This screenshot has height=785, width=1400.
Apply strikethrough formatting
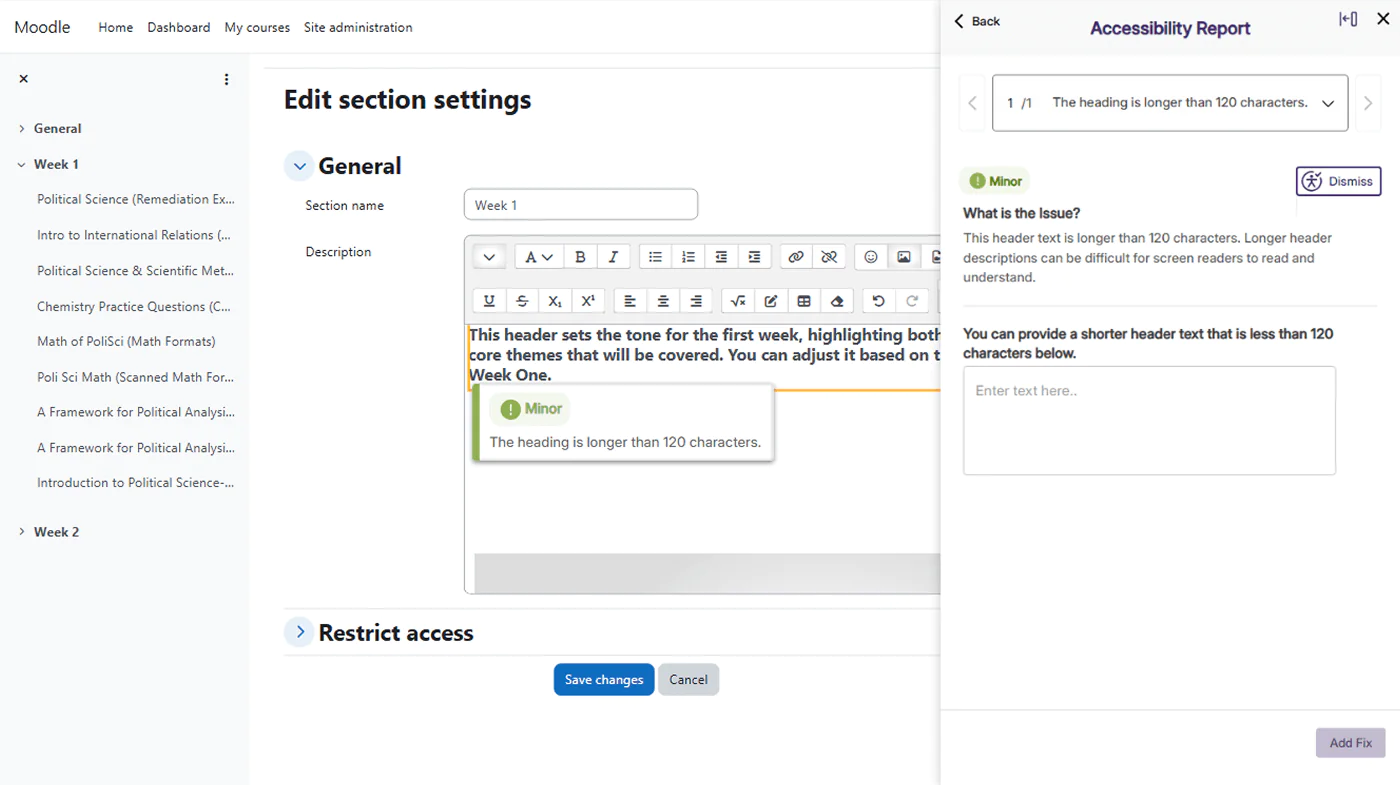pyautogui.click(x=522, y=301)
